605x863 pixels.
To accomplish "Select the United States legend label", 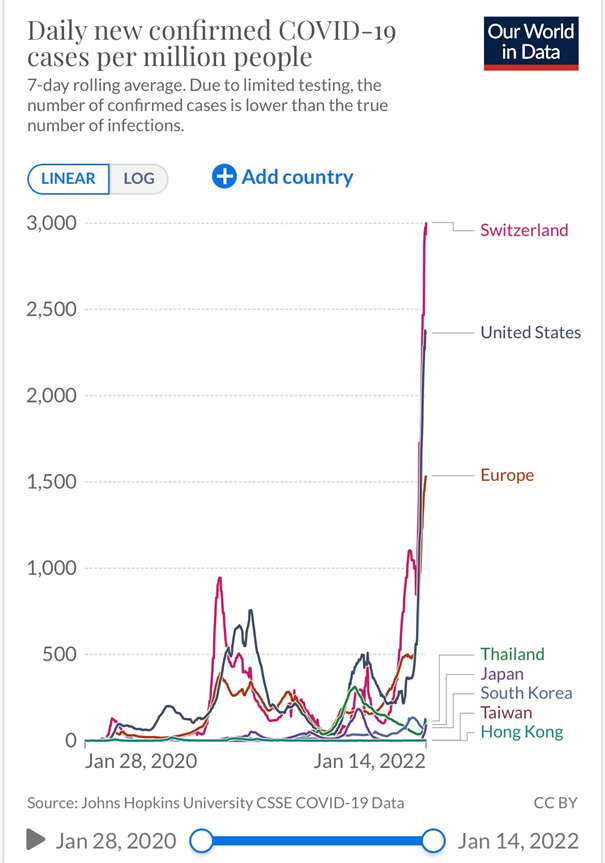I will (530, 332).
